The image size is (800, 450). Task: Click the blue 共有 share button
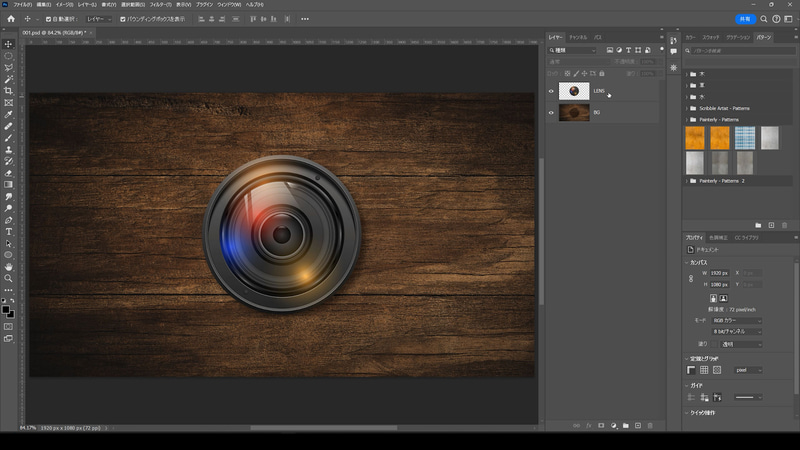point(745,19)
